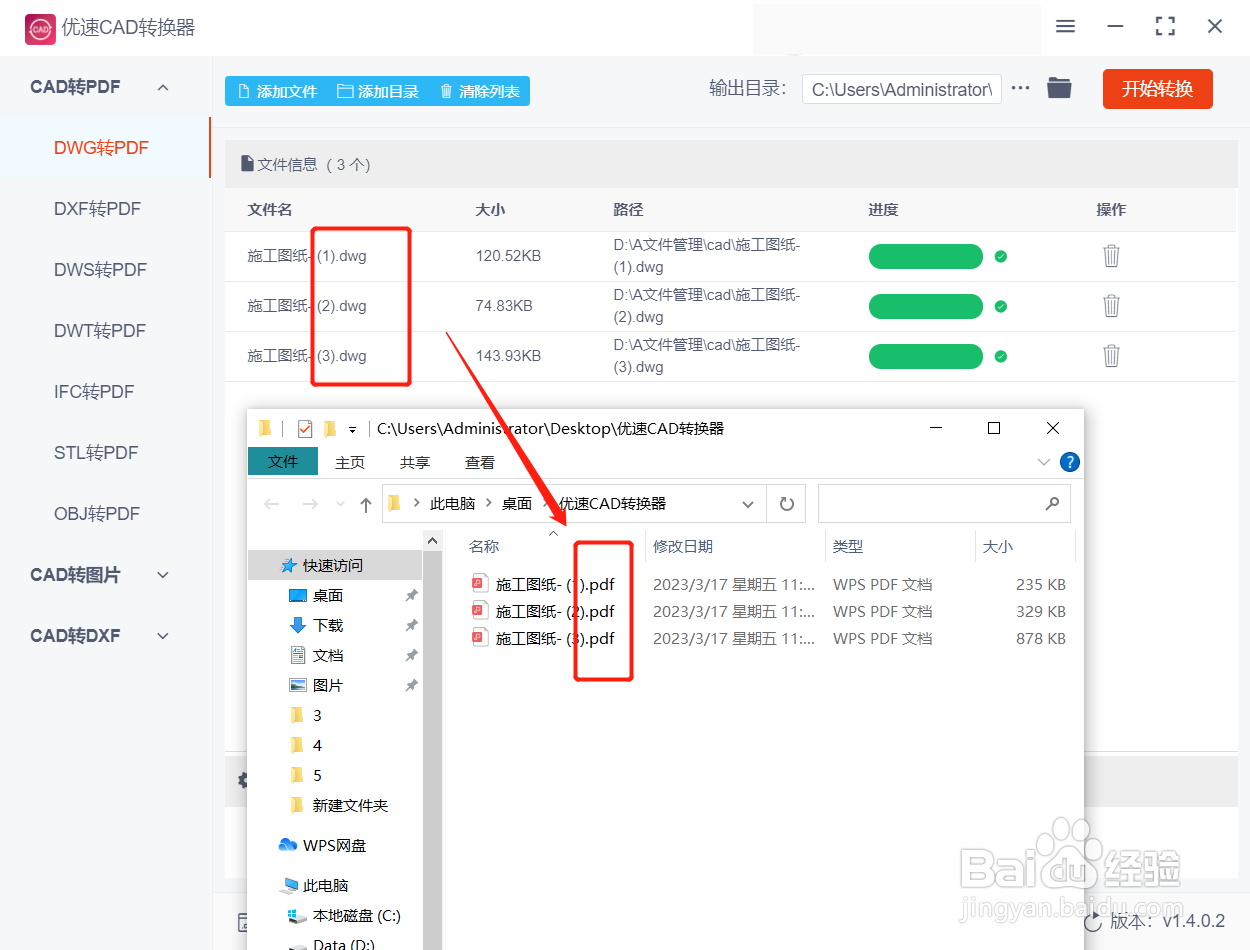The height and width of the screenshot is (950, 1250).
Task: Click Explorer help question mark icon
Action: pyautogui.click(x=1070, y=462)
